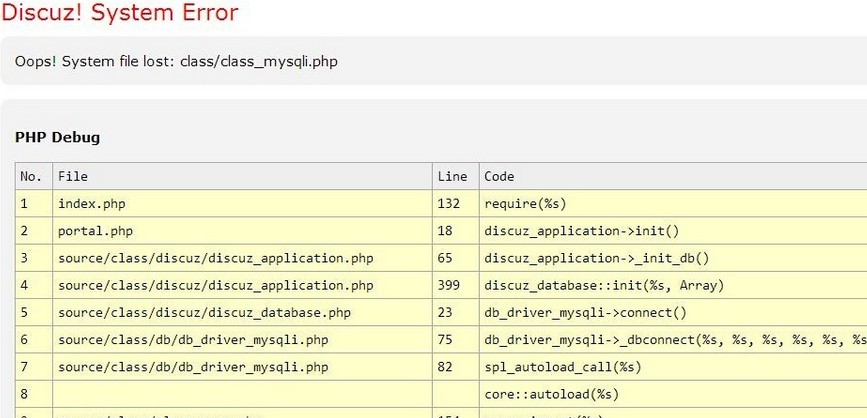Select the "PHP Debug" heading
Screen dimensions: 867x418
57,137
